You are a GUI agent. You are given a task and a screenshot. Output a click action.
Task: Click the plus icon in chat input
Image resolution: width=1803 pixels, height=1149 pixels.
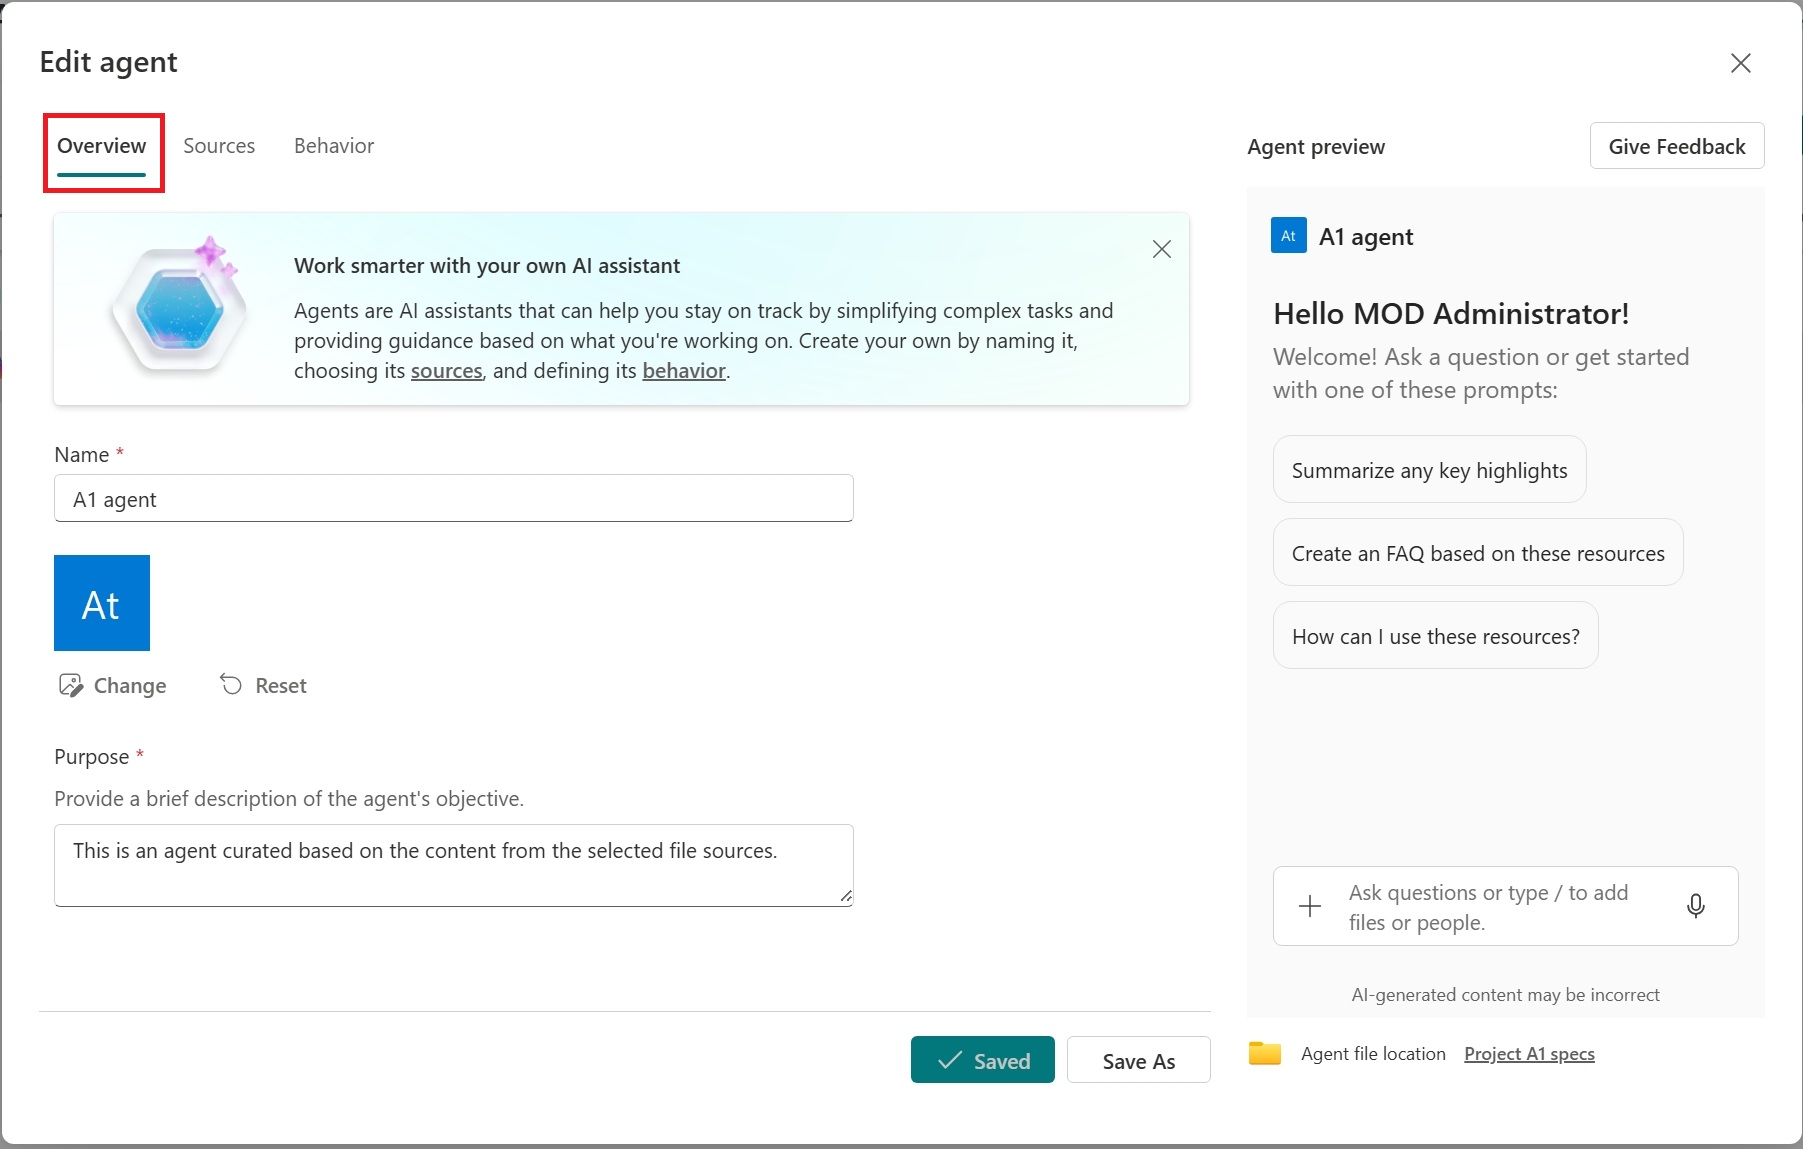(x=1309, y=906)
